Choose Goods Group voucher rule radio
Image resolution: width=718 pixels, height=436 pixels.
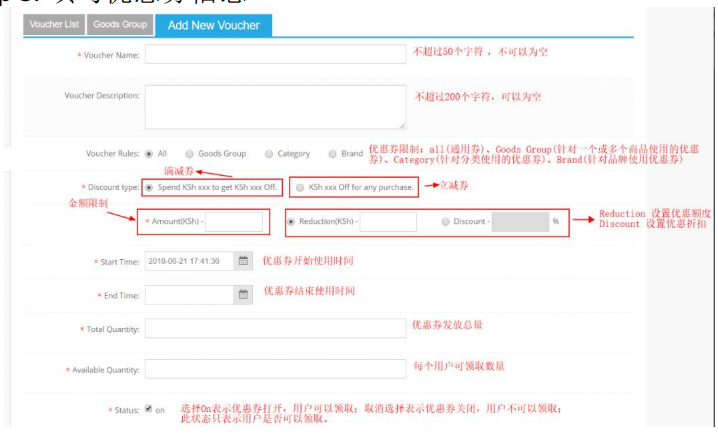[x=189, y=154]
